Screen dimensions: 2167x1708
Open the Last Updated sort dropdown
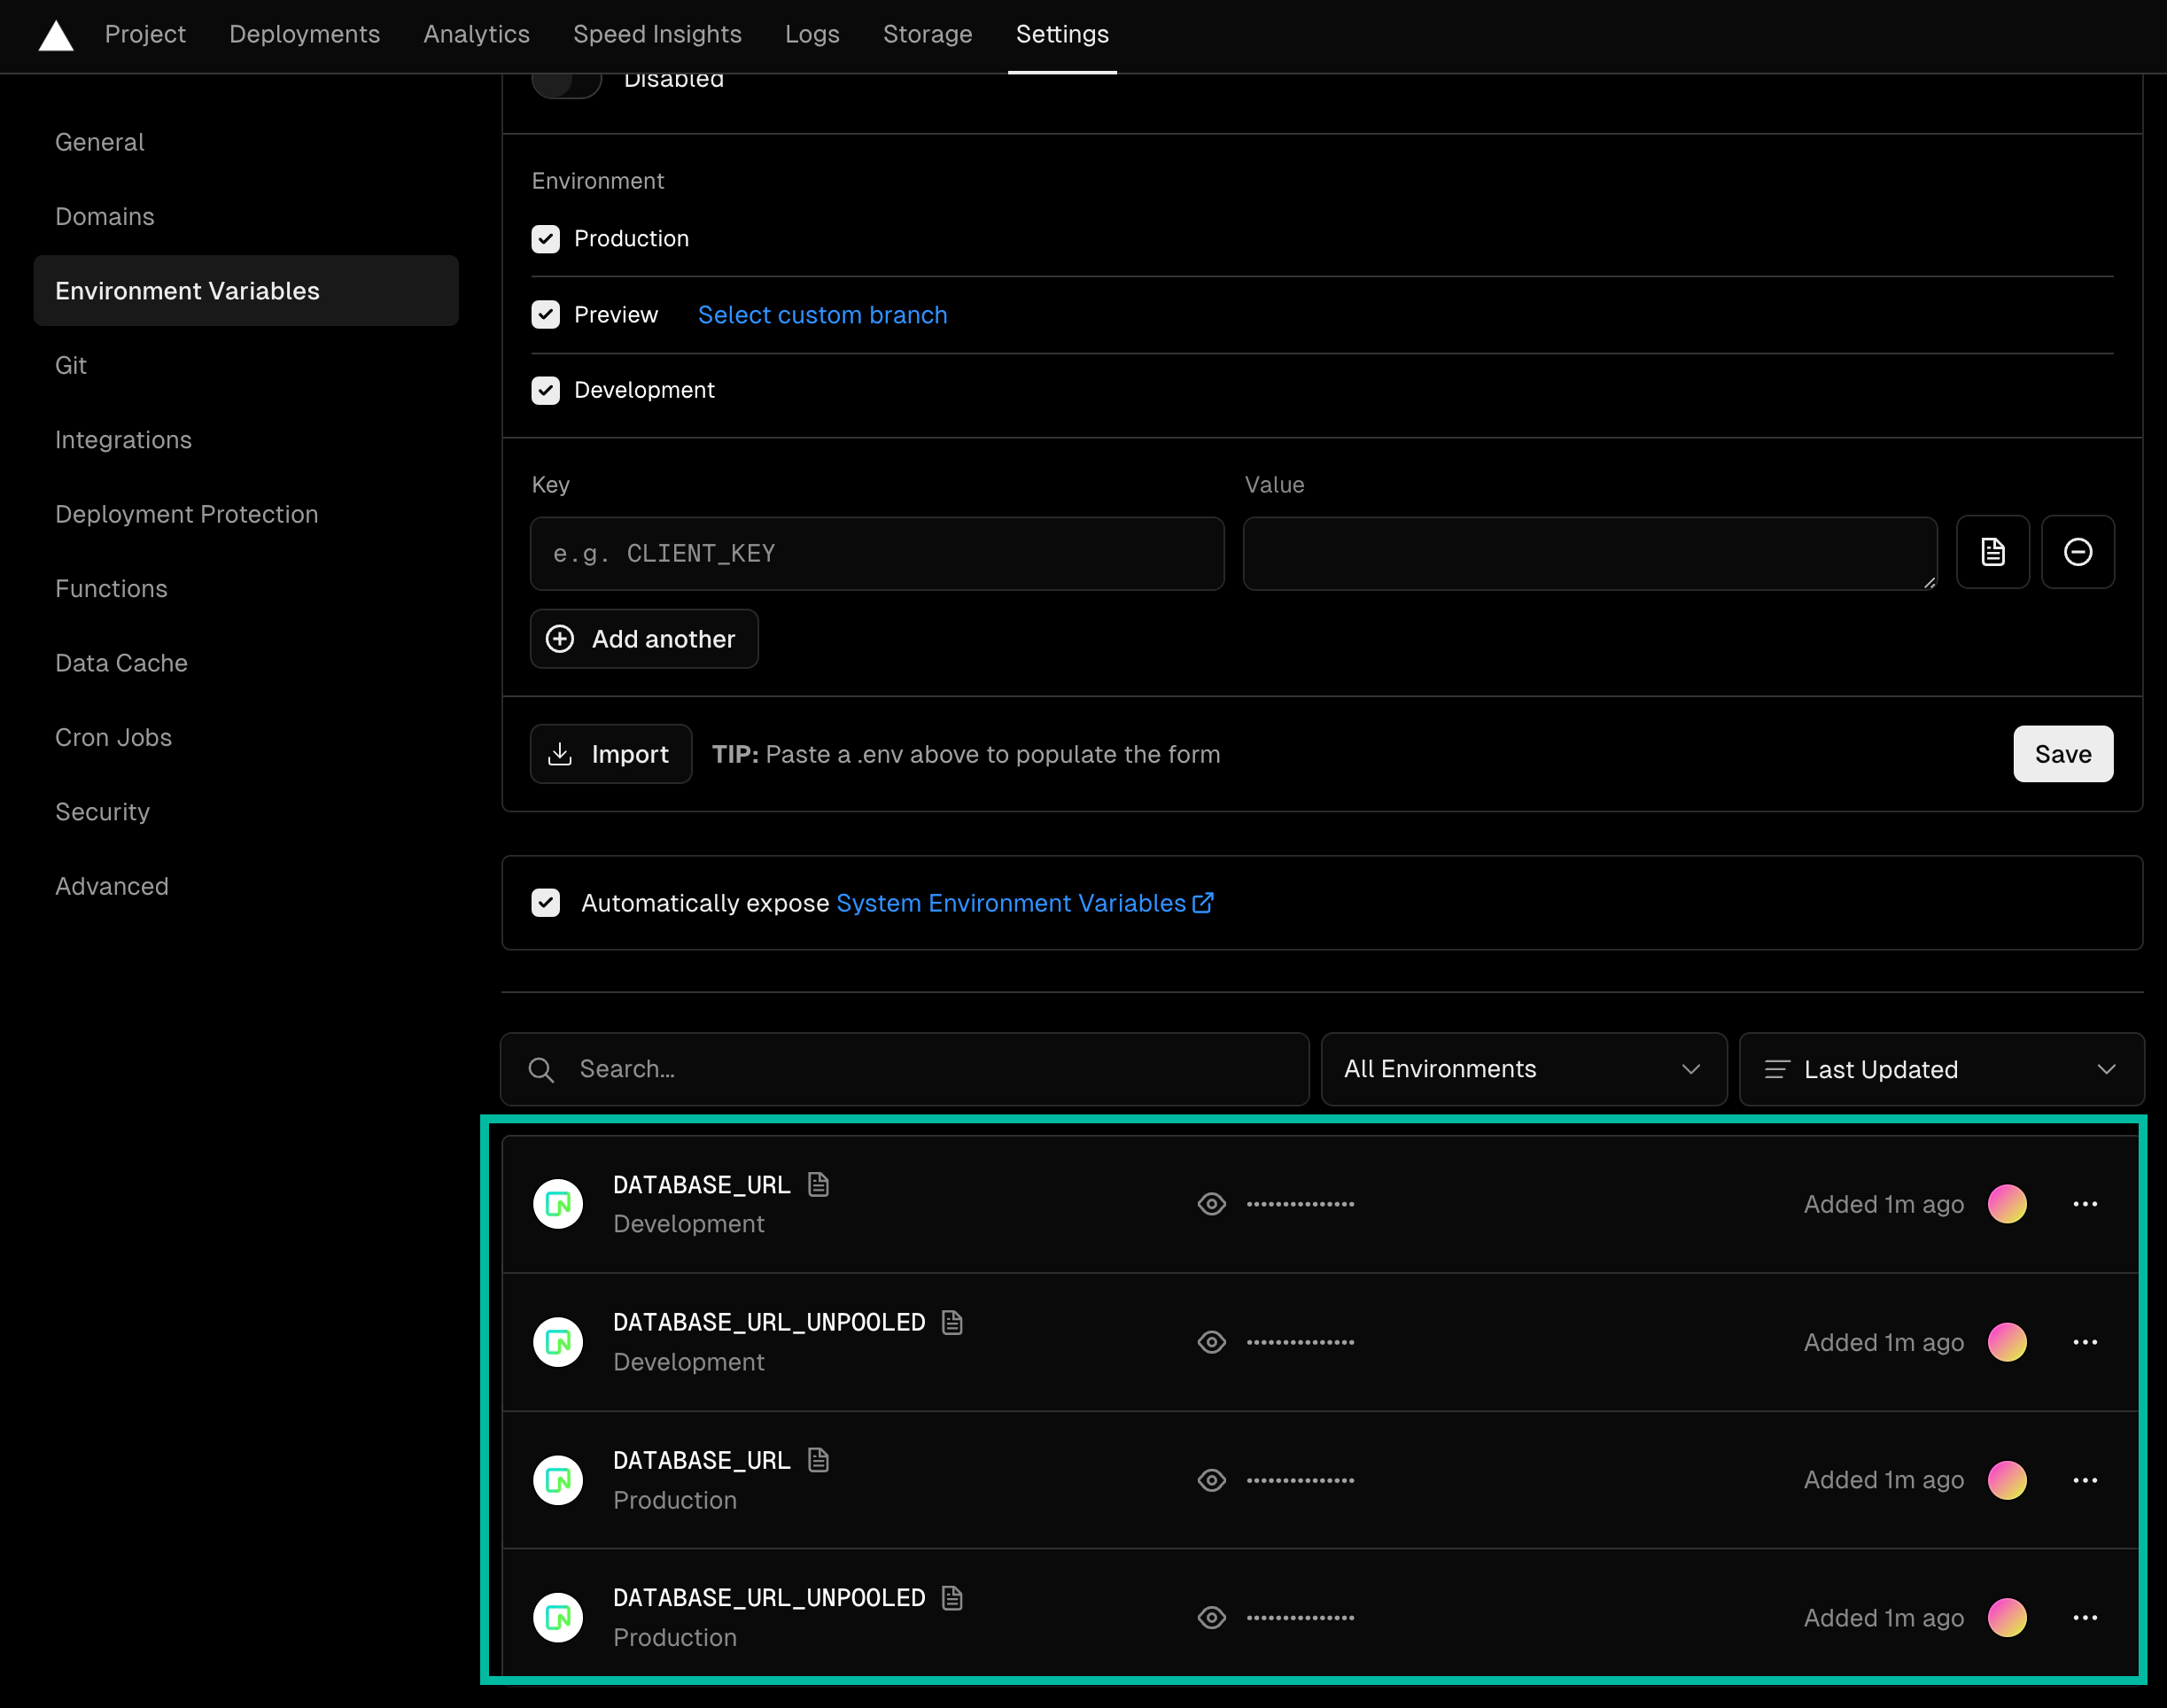[1941, 1069]
